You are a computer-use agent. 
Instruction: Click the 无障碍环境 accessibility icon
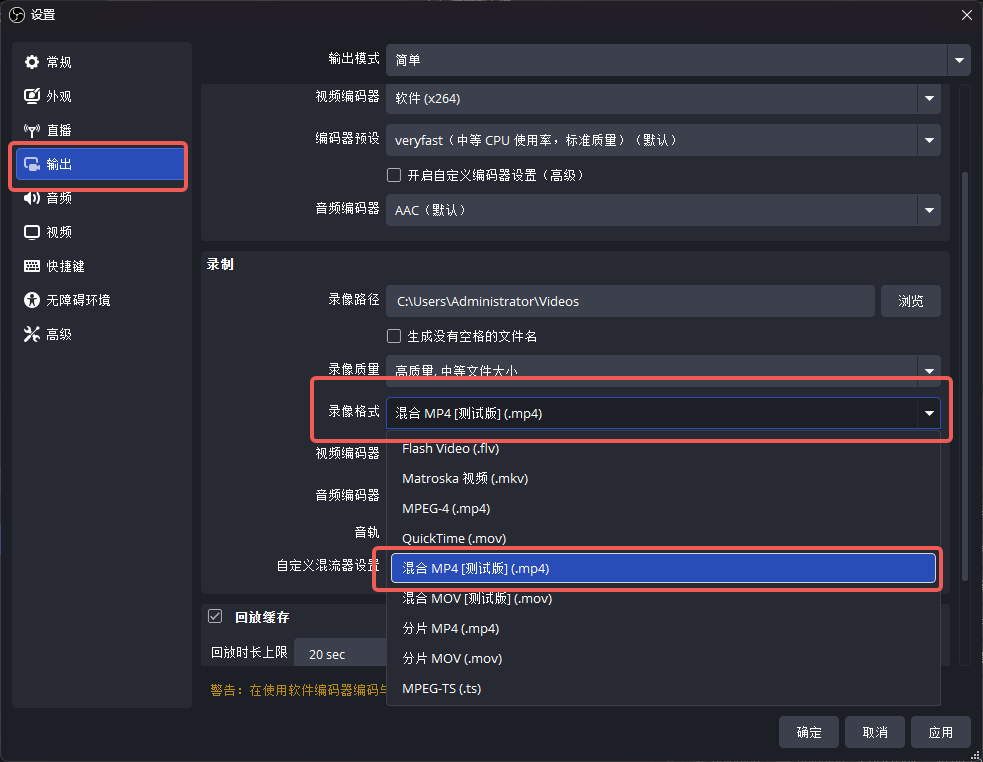[x=32, y=300]
